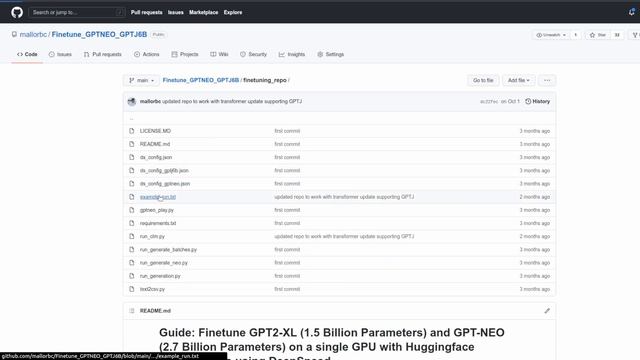Viewport: 640px width, 360px height.
Task: Open the Pull requests repository tab
Action: (x=102, y=54)
